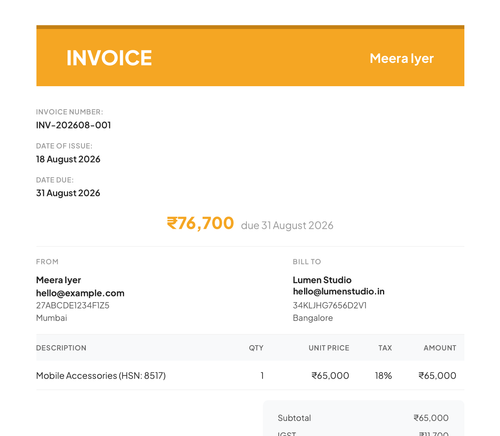Click the ₹76,700 total amount

(200, 223)
